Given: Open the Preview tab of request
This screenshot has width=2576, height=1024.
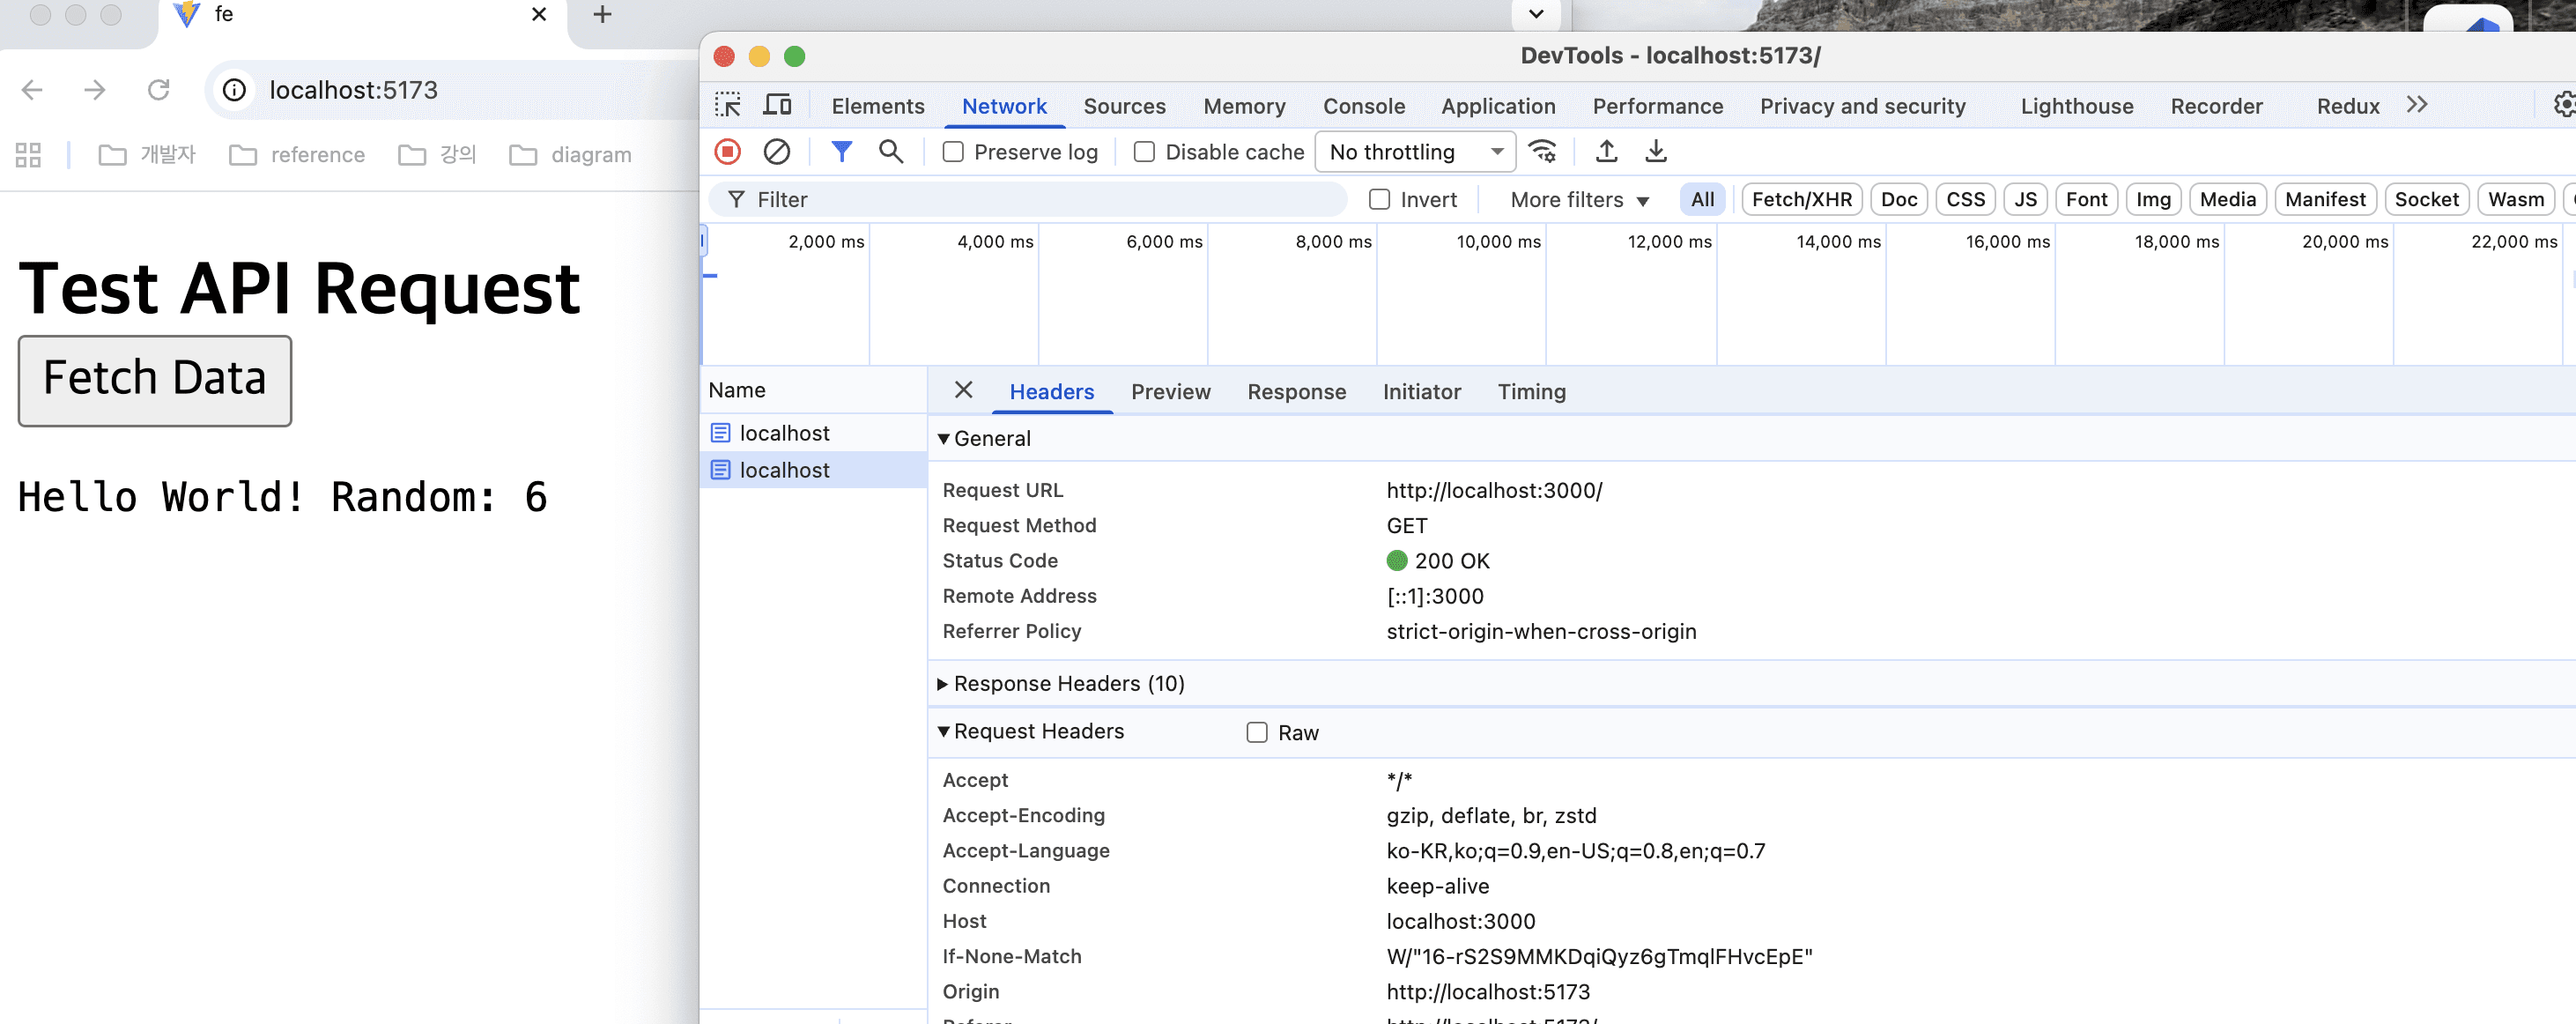Looking at the screenshot, I should [x=1170, y=392].
